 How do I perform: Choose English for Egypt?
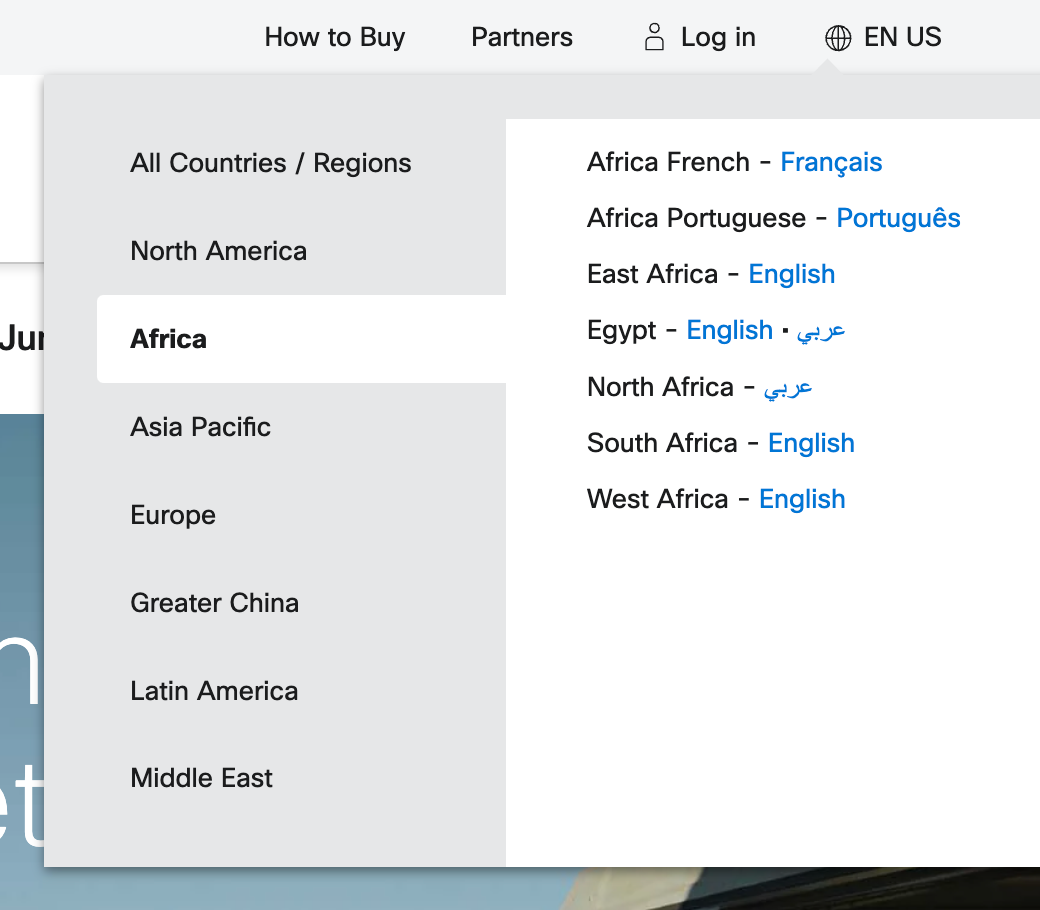point(730,330)
